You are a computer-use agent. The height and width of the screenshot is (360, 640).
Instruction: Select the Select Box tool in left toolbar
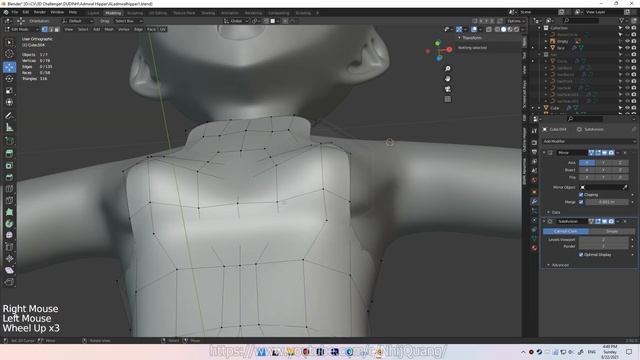[9, 42]
